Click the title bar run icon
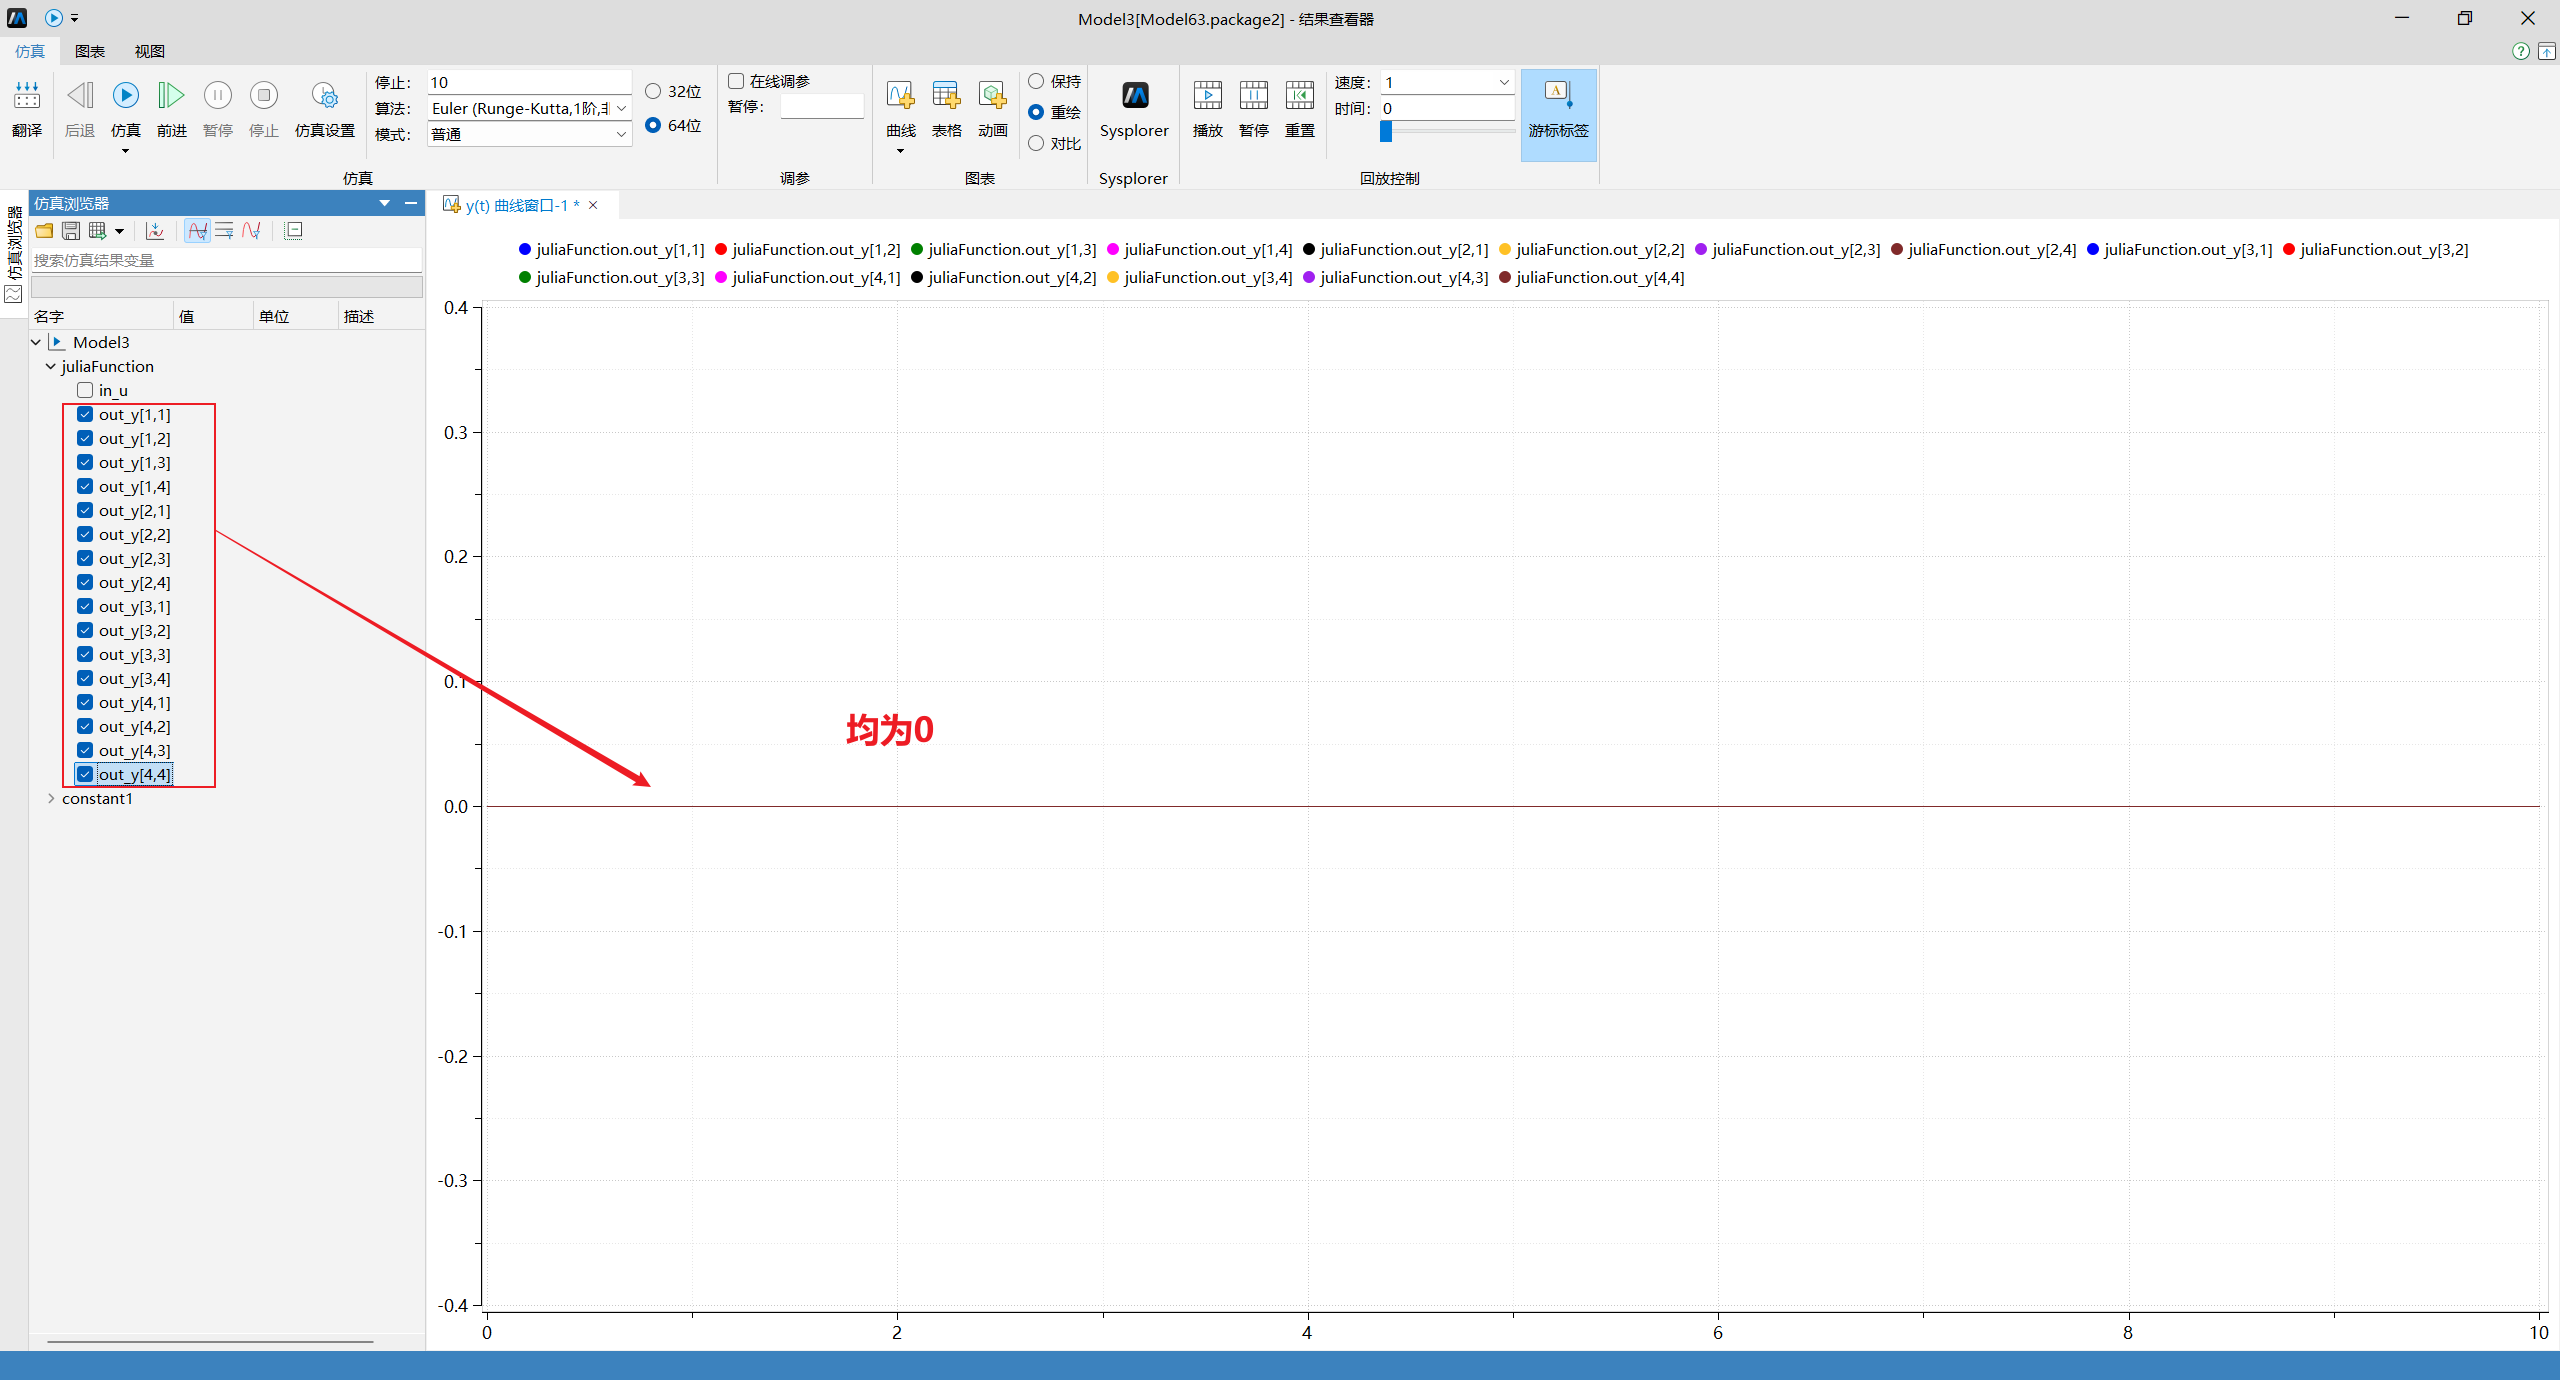 tap(54, 18)
